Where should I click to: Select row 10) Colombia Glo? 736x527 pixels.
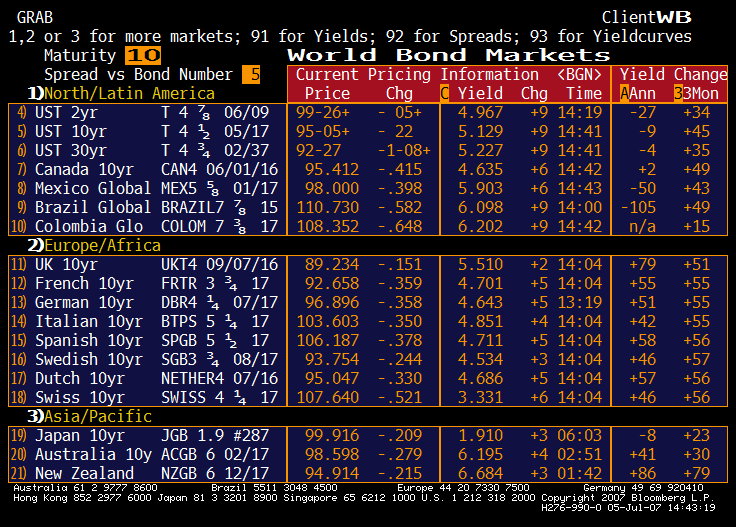point(368,227)
